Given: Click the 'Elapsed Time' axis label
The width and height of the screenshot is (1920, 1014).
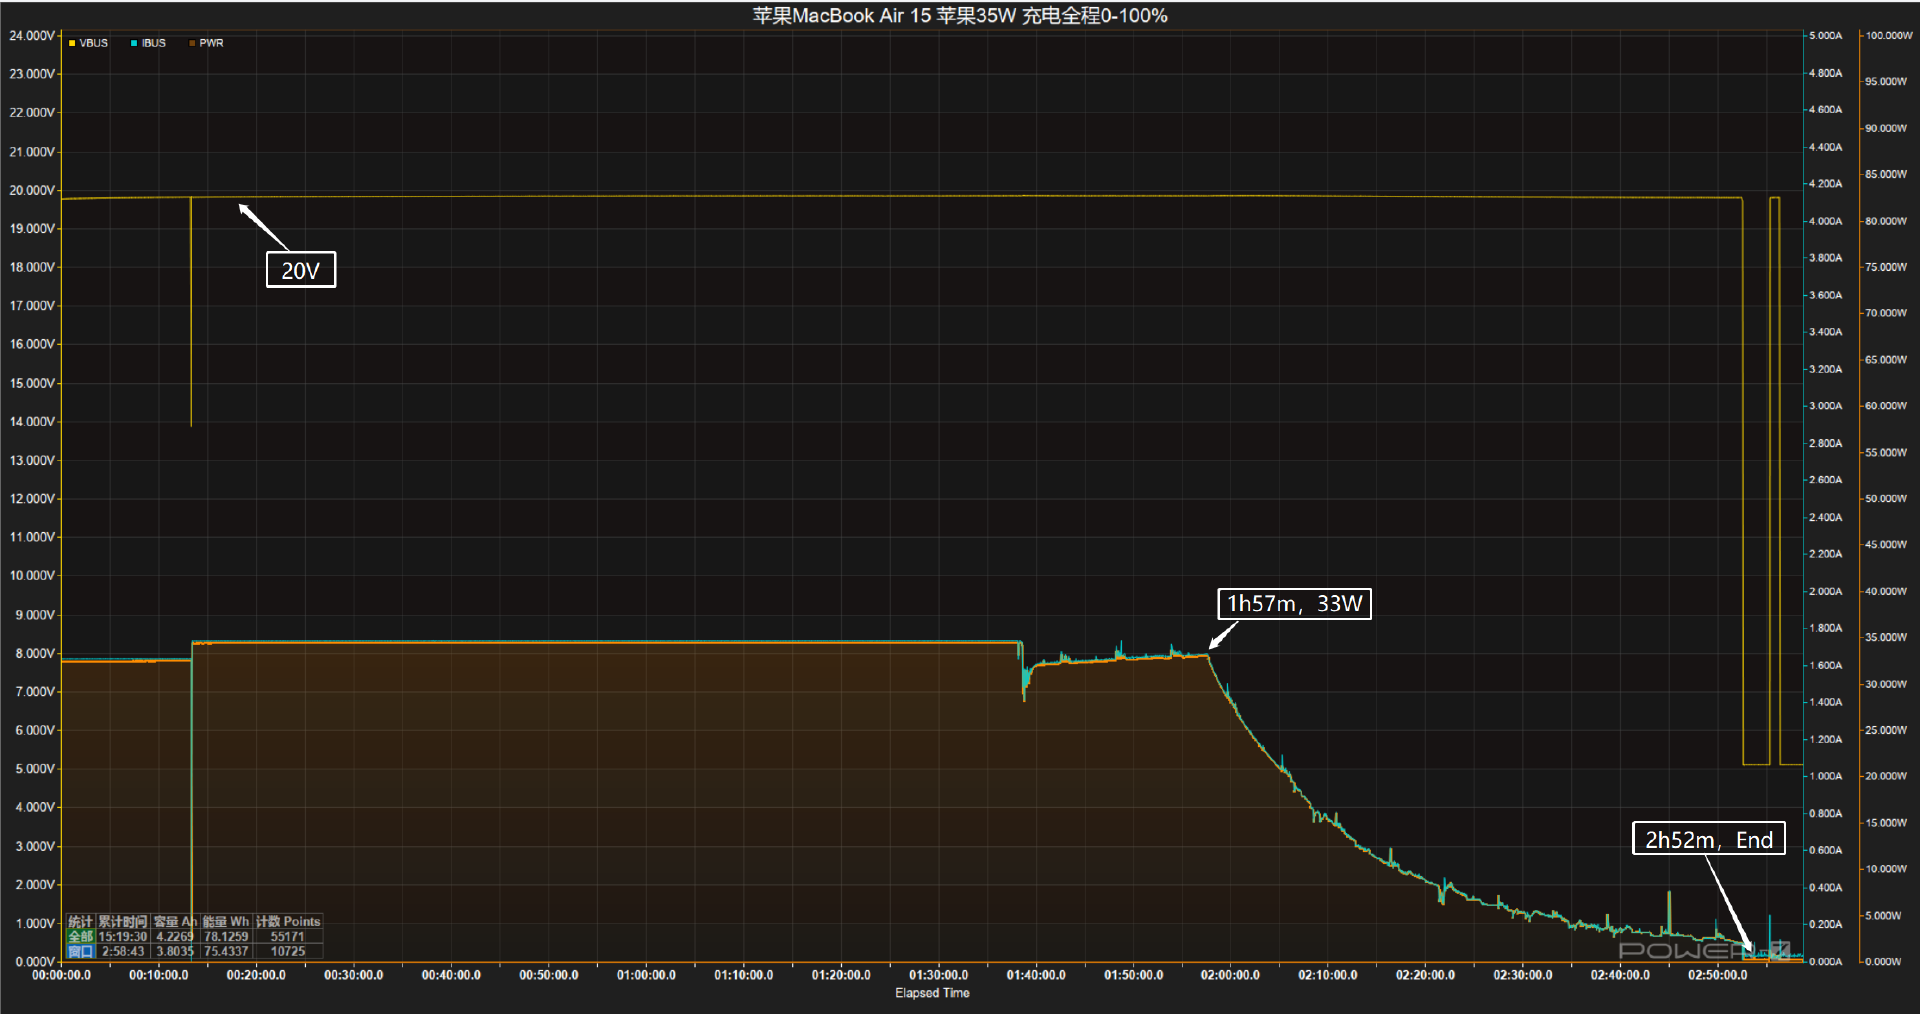Looking at the screenshot, I should point(932,993).
